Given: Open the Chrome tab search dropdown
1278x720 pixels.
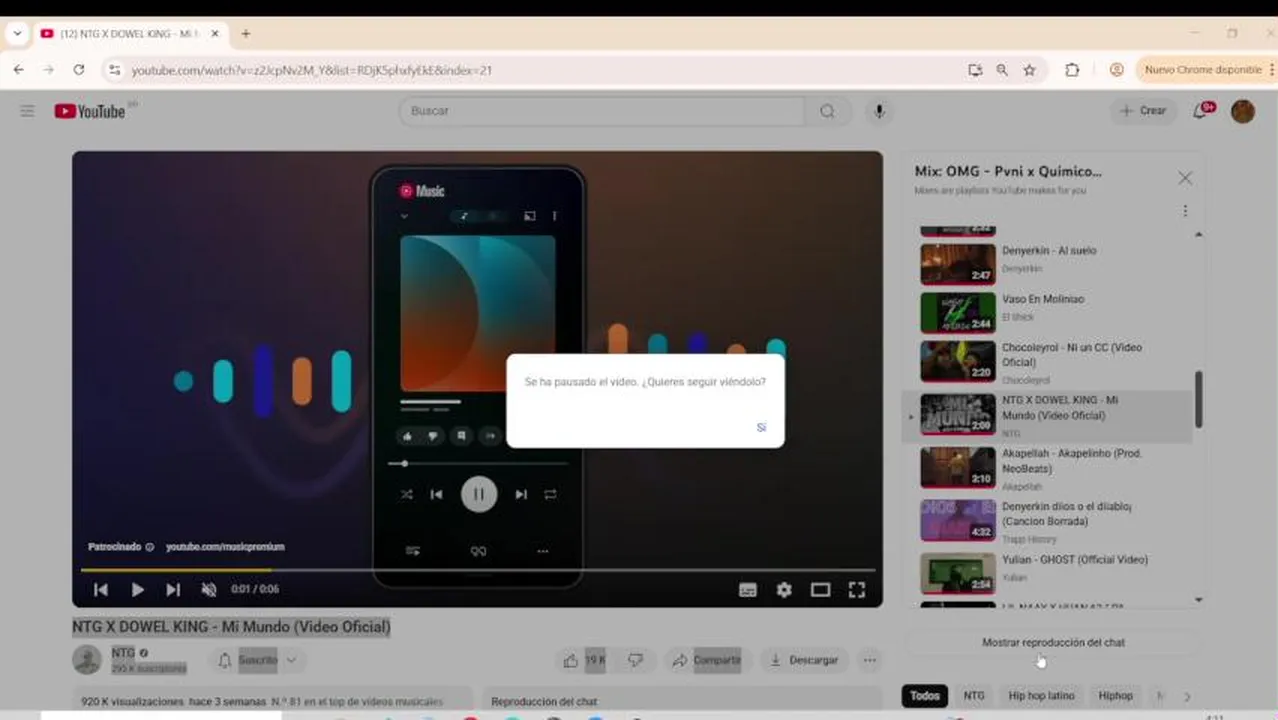Looking at the screenshot, I should click(17, 33).
